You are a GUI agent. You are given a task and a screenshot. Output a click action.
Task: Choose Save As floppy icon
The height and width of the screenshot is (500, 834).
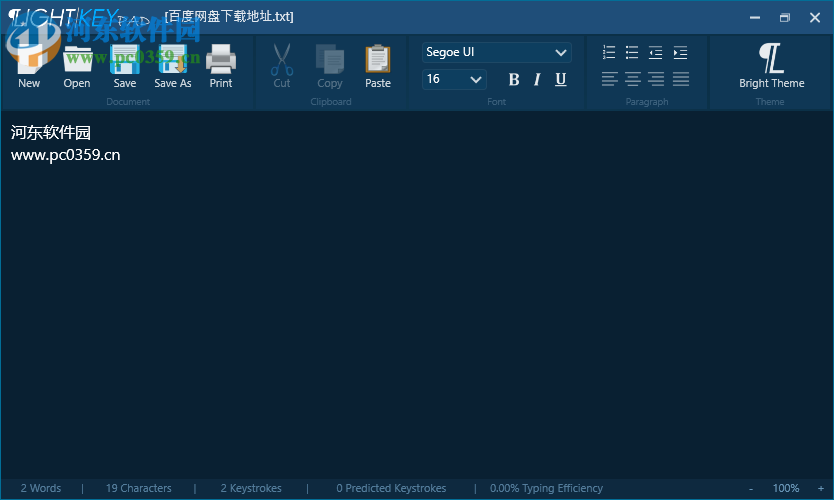[x=173, y=66]
